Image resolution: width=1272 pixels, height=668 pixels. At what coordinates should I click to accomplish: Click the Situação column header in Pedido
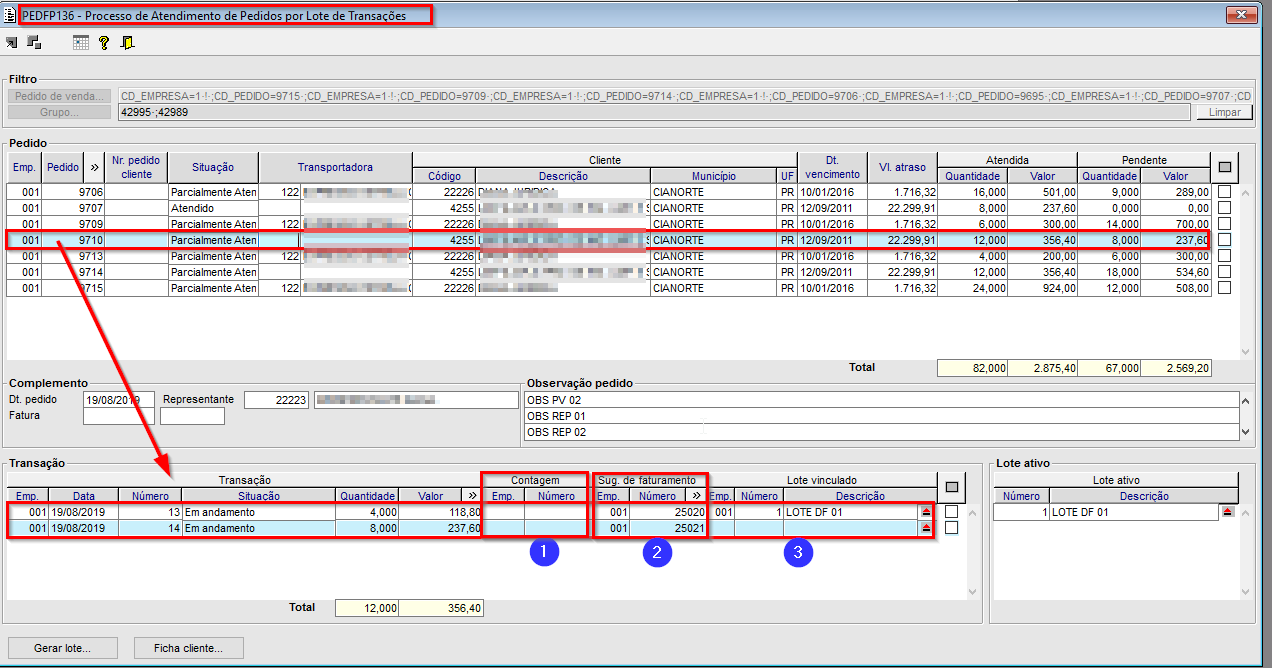coord(213,168)
